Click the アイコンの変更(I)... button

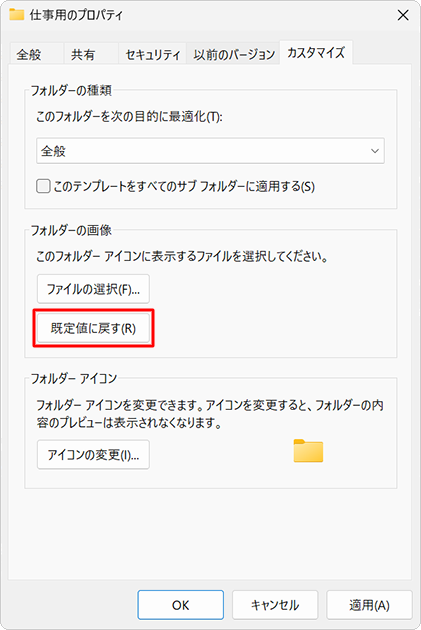93,454
